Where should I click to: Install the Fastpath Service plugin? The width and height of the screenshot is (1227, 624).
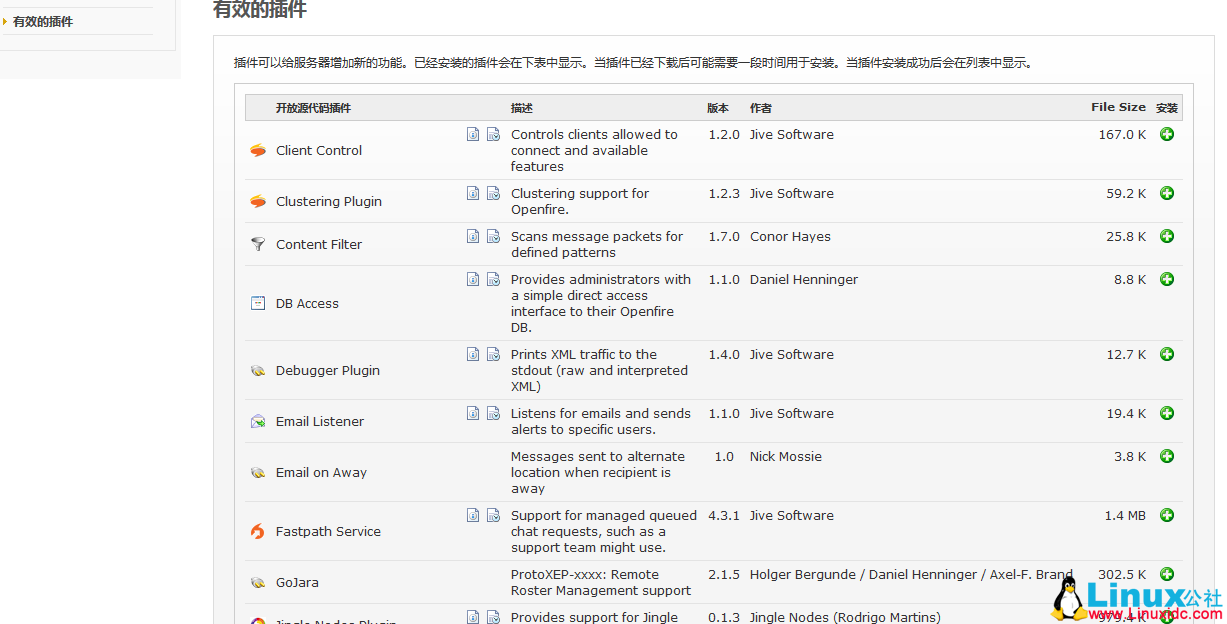click(x=1167, y=515)
